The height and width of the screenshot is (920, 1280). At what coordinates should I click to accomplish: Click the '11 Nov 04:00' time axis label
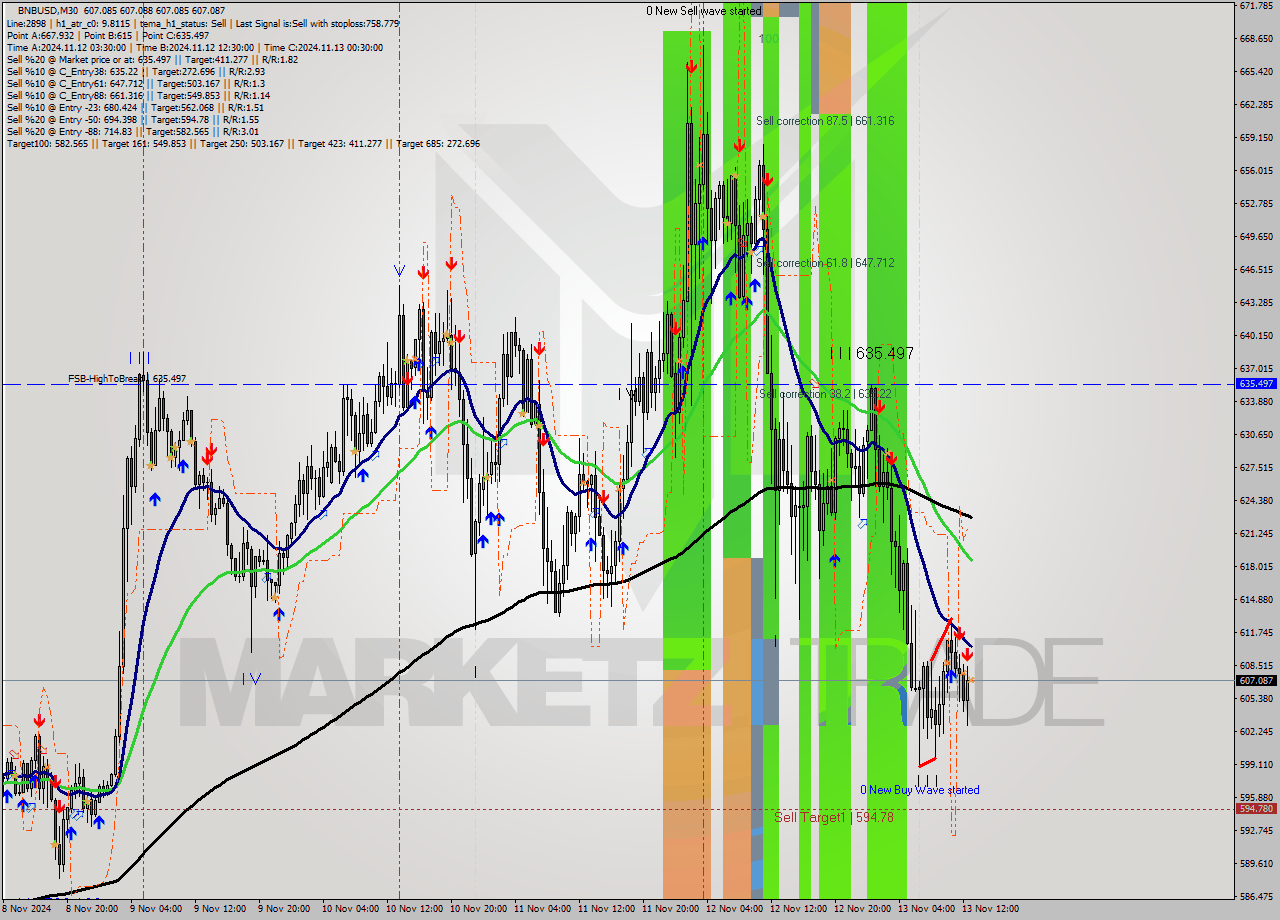542,910
